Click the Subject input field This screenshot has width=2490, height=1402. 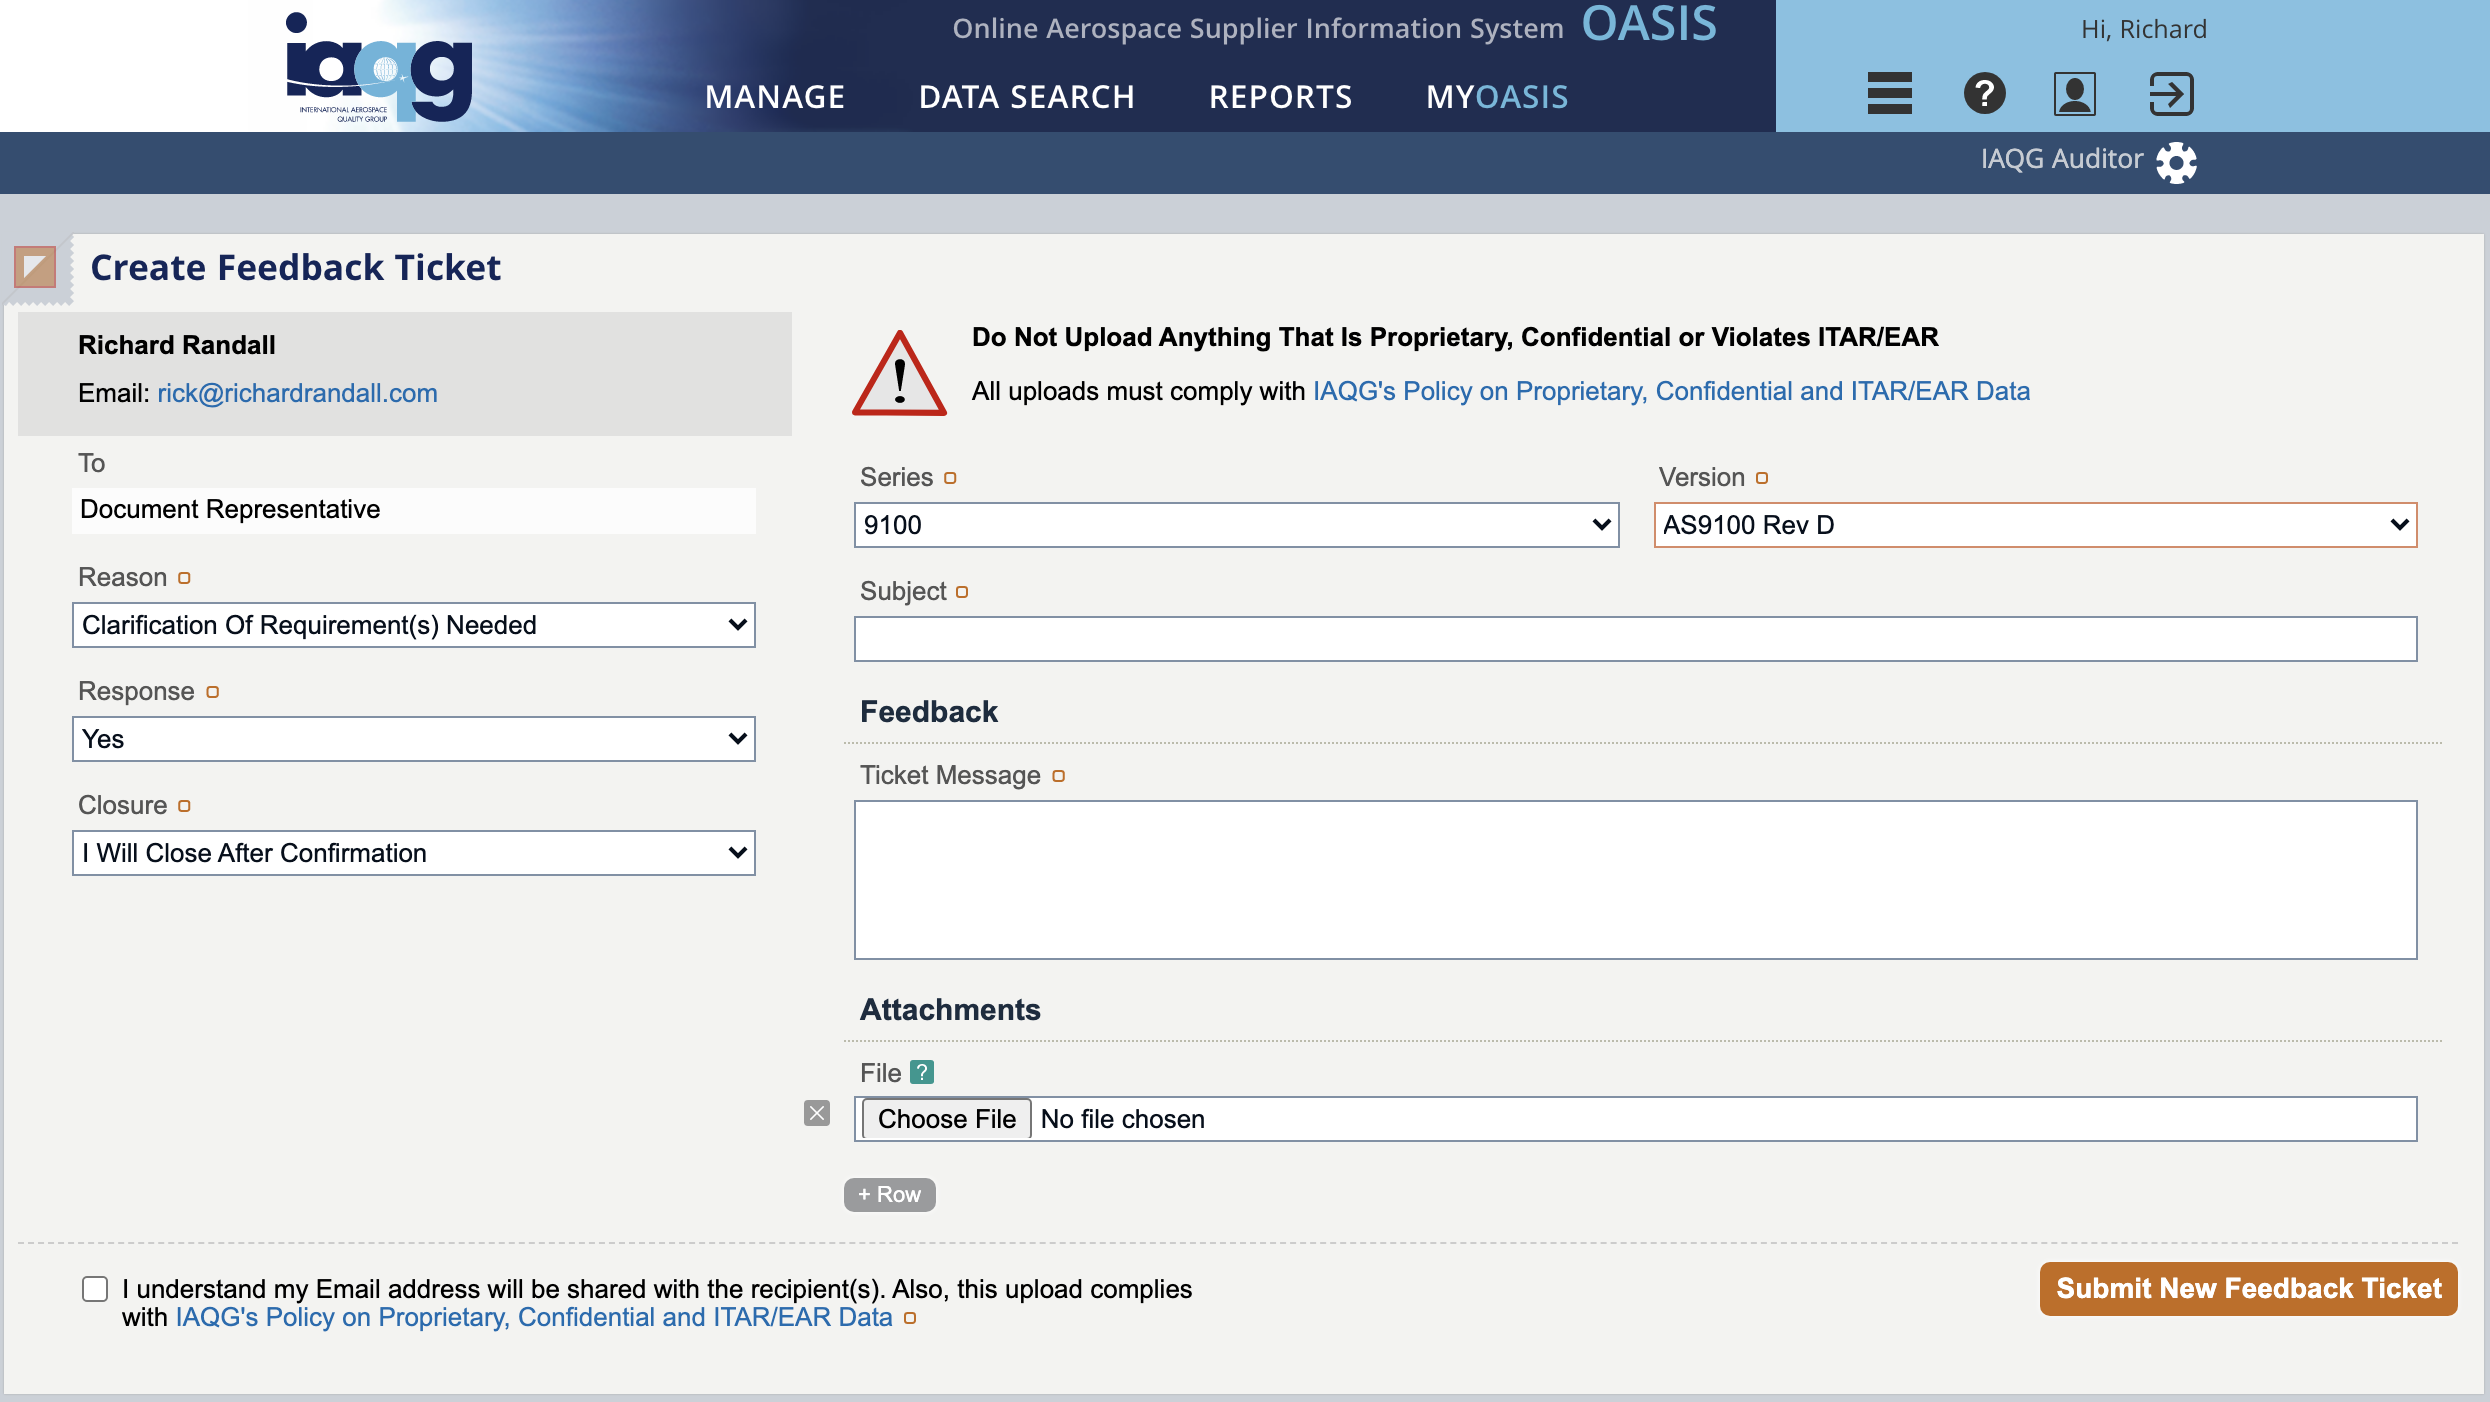[1635, 639]
